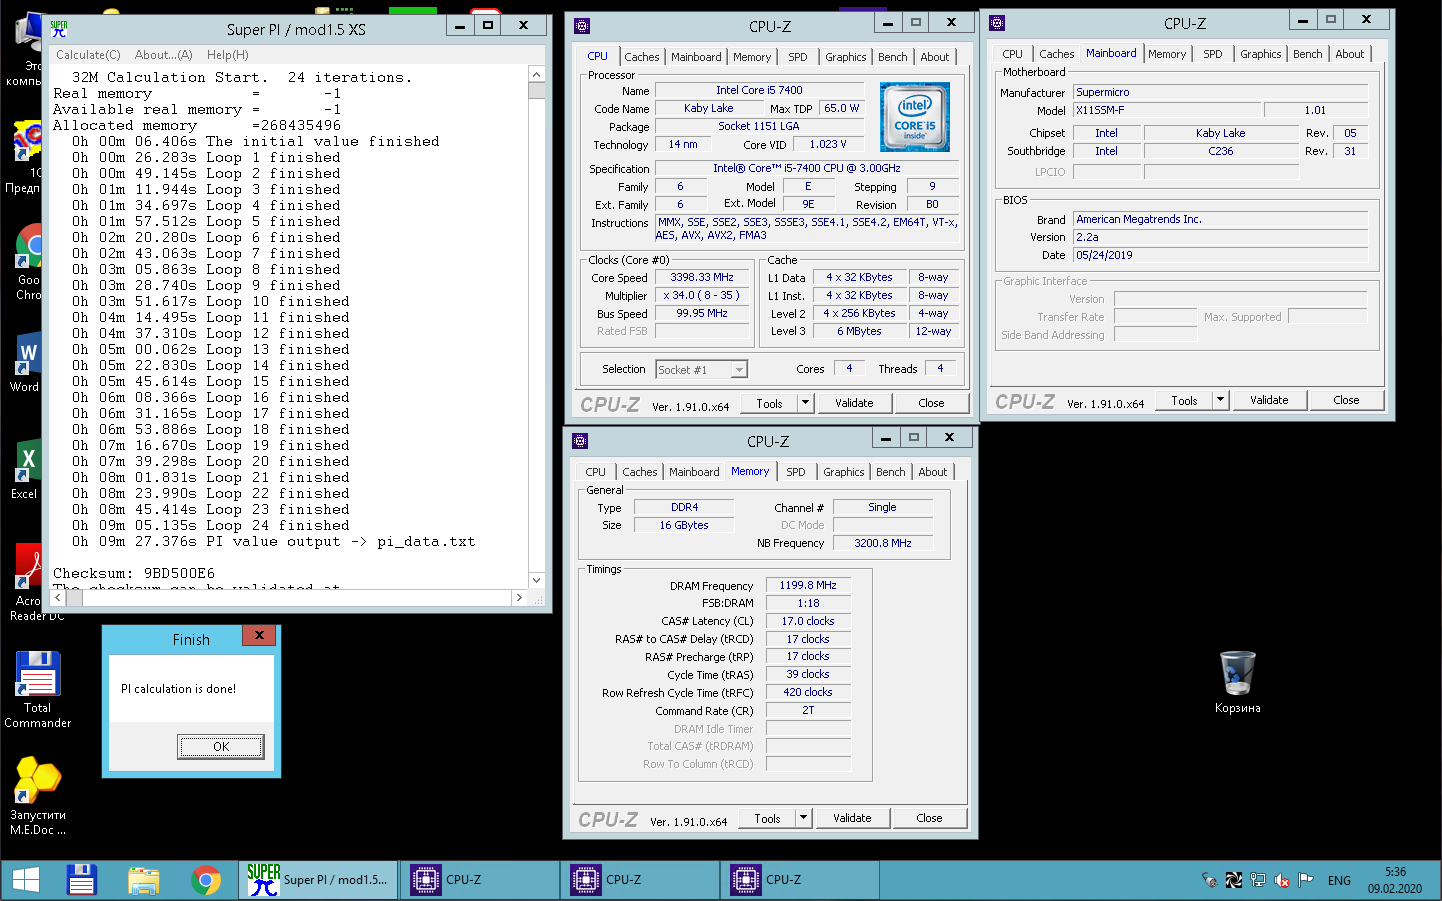Activate the first CPU-Z taskbar button
Screen dimensions: 1442x901
click(x=480, y=880)
